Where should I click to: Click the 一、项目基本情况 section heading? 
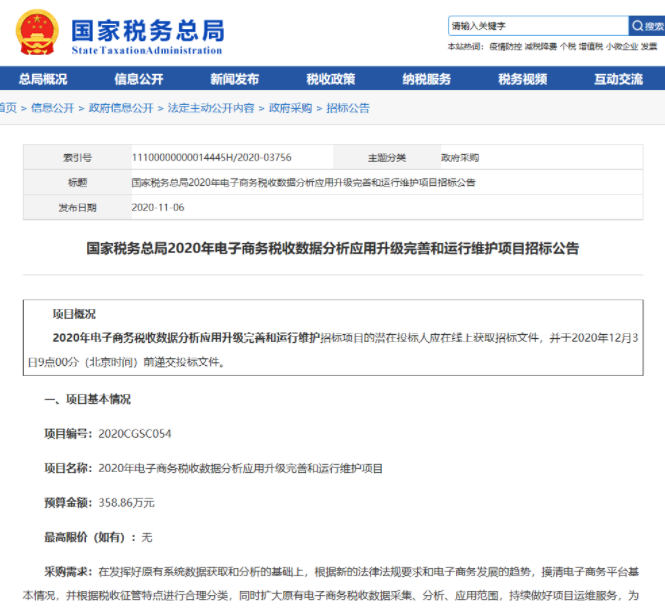pyautogui.click(x=87, y=399)
